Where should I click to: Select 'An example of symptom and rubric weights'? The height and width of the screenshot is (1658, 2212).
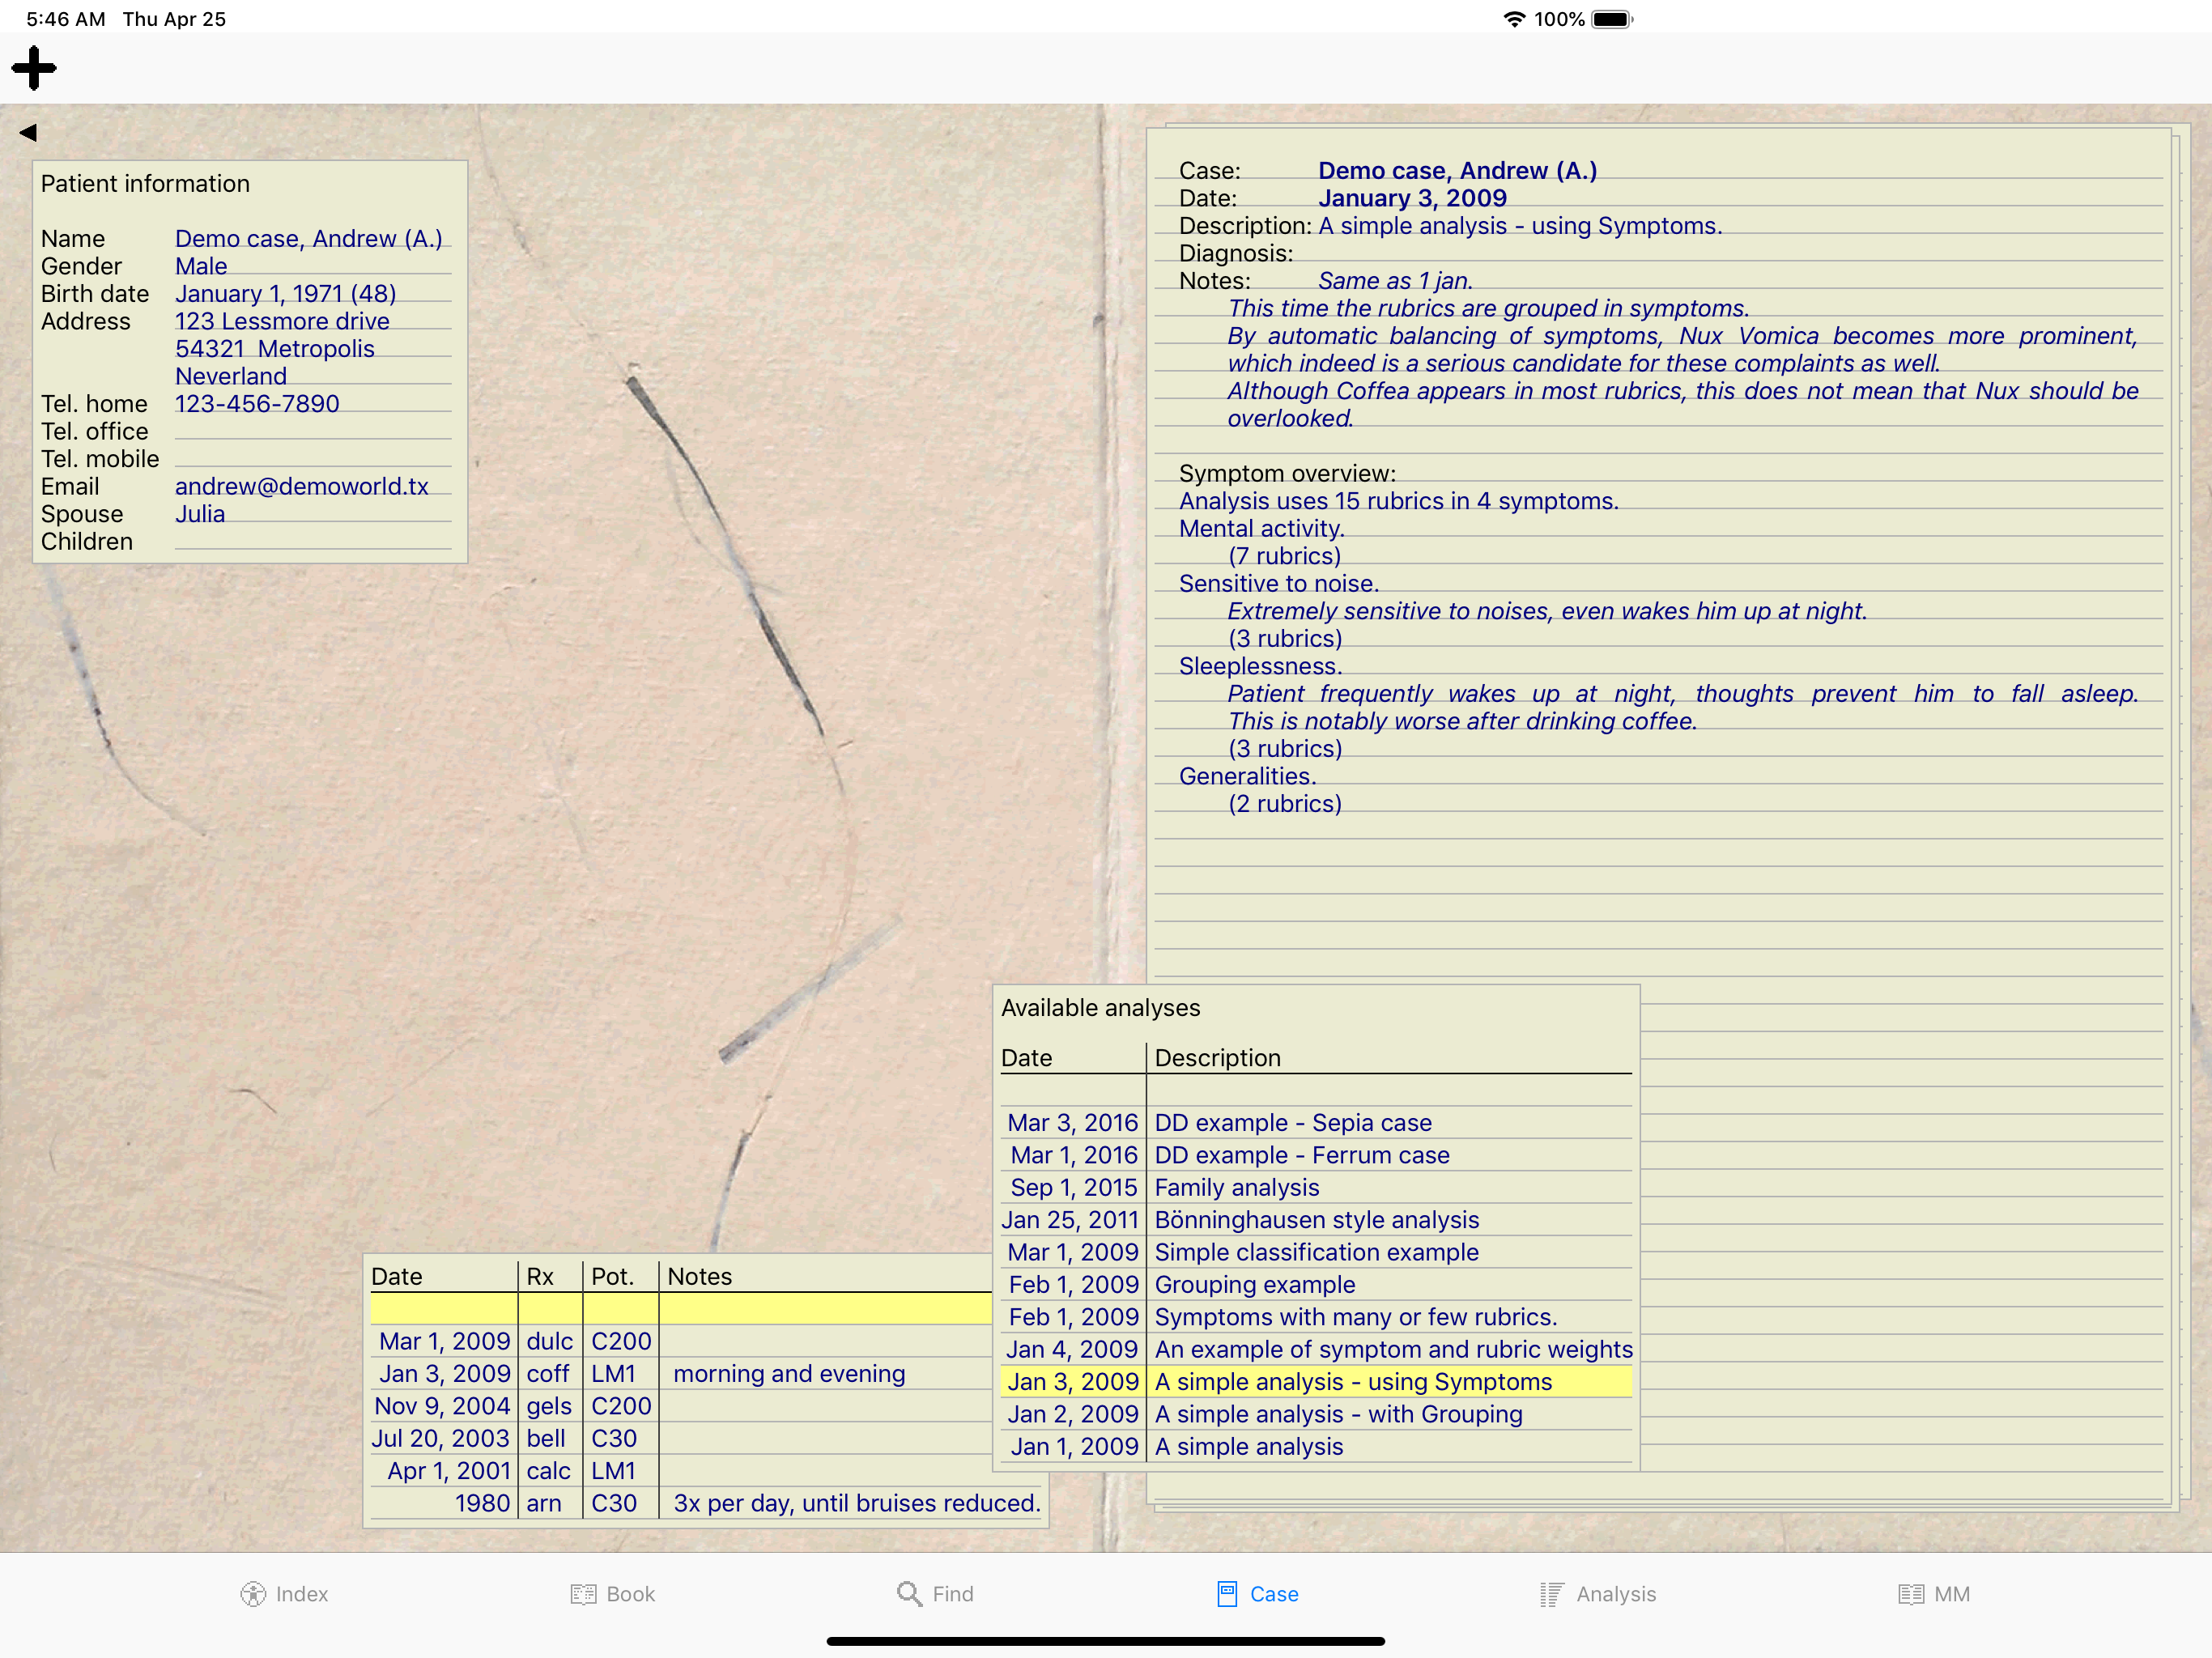pyautogui.click(x=1316, y=1349)
